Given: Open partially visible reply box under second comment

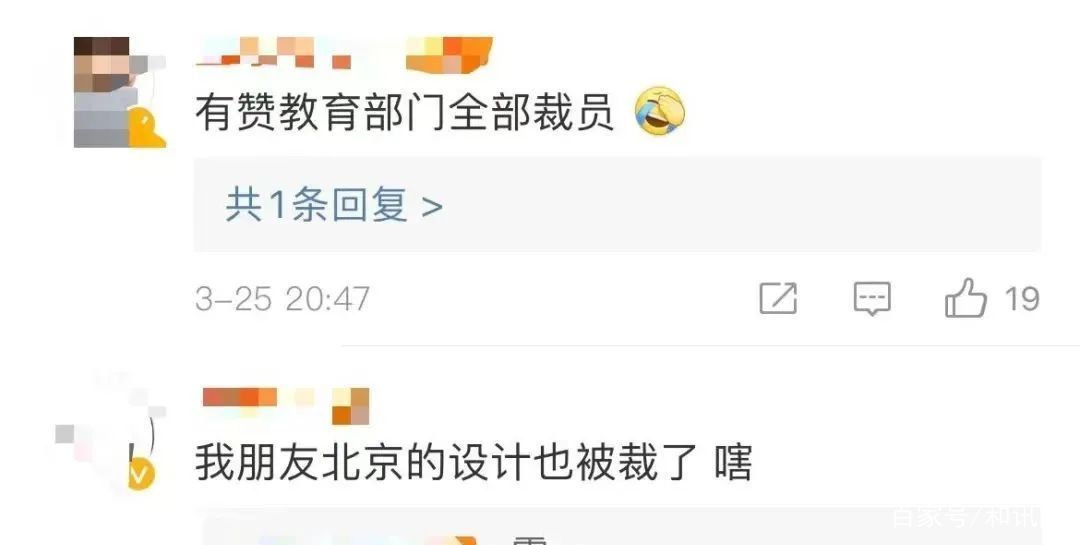Looking at the screenshot, I should pos(620,527).
